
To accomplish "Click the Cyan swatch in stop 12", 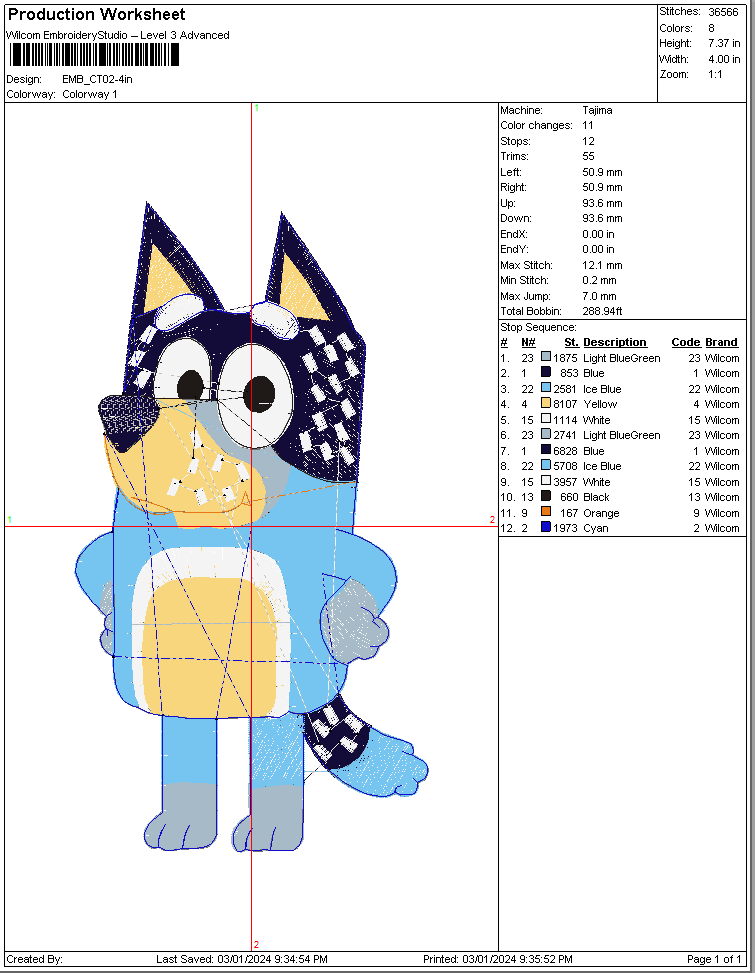I will click(x=546, y=527).
